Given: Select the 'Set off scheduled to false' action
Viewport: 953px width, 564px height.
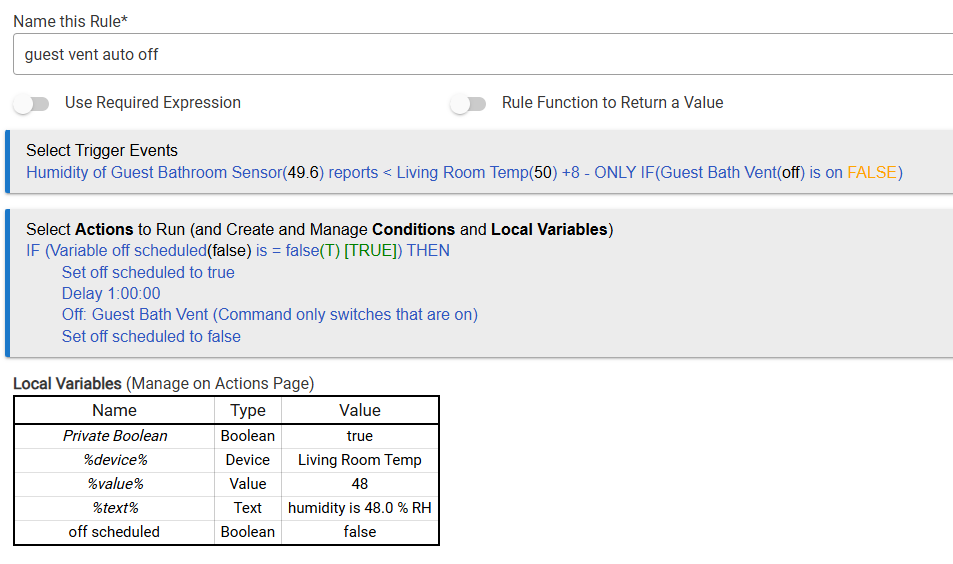Looking at the screenshot, I should tap(151, 336).
